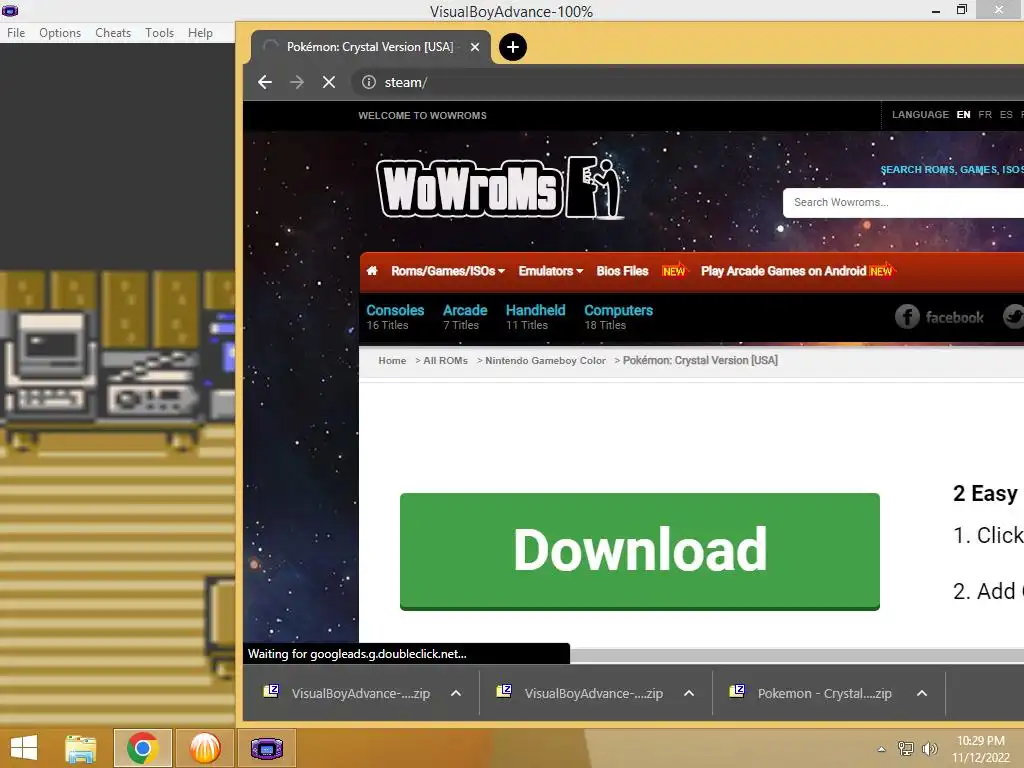This screenshot has width=1024, height=768.
Task: Open the second VisualBoyAdvance zip download
Action: pyautogui.click(x=593, y=694)
